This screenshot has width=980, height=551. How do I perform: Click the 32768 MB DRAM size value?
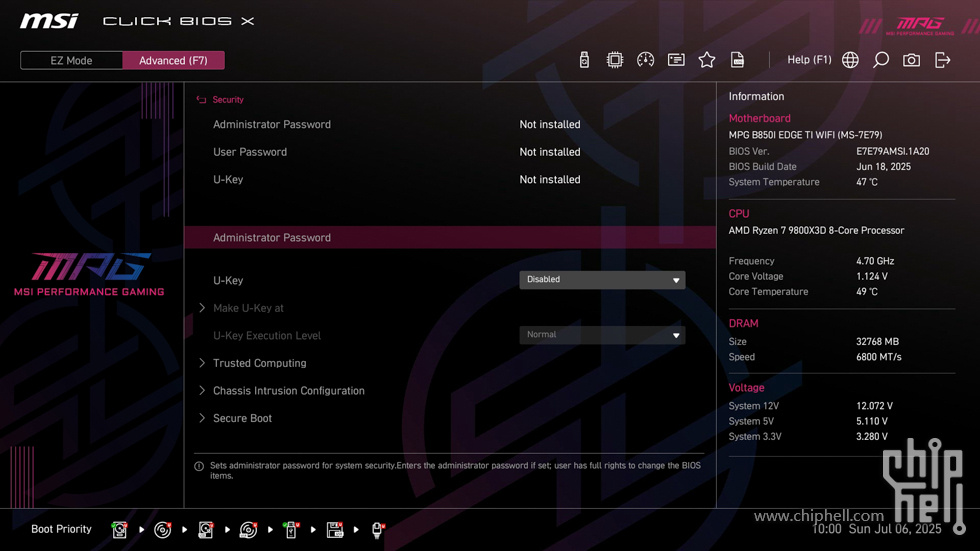(878, 342)
